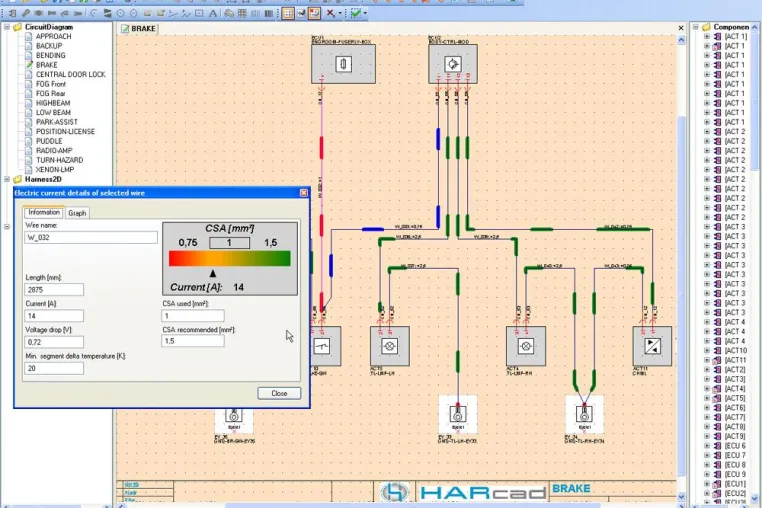762x508 pixels.
Task: Click the table grid layout icon
Action: [x=242, y=14]
